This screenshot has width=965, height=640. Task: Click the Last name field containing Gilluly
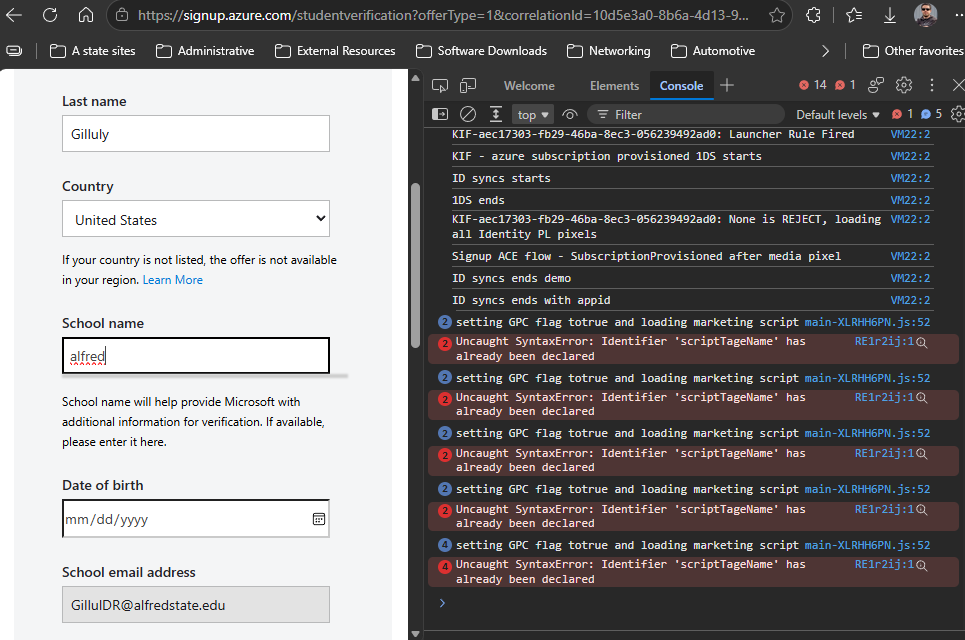pos(196,134)
